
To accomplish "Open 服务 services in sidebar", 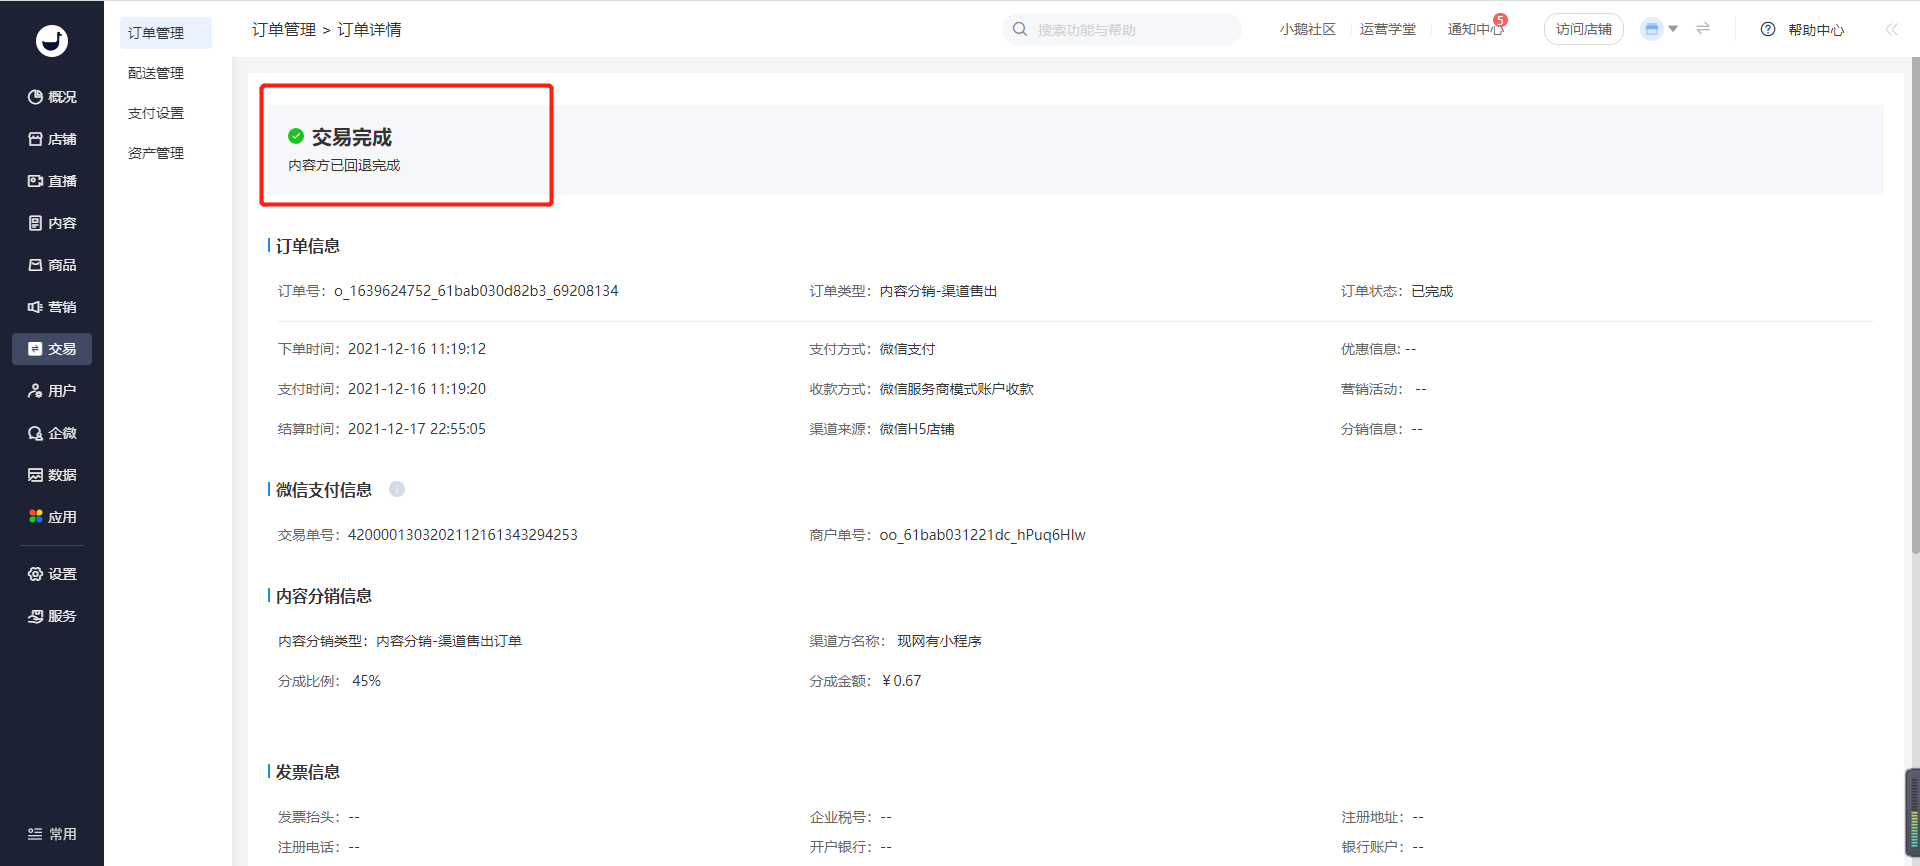I will click(52, 616).
